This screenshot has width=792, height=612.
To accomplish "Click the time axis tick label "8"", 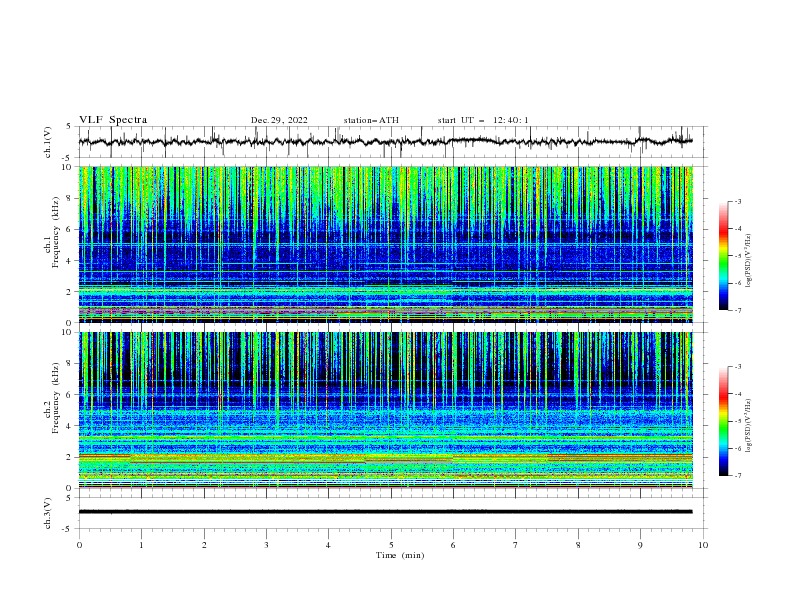I will pos(578,545).
